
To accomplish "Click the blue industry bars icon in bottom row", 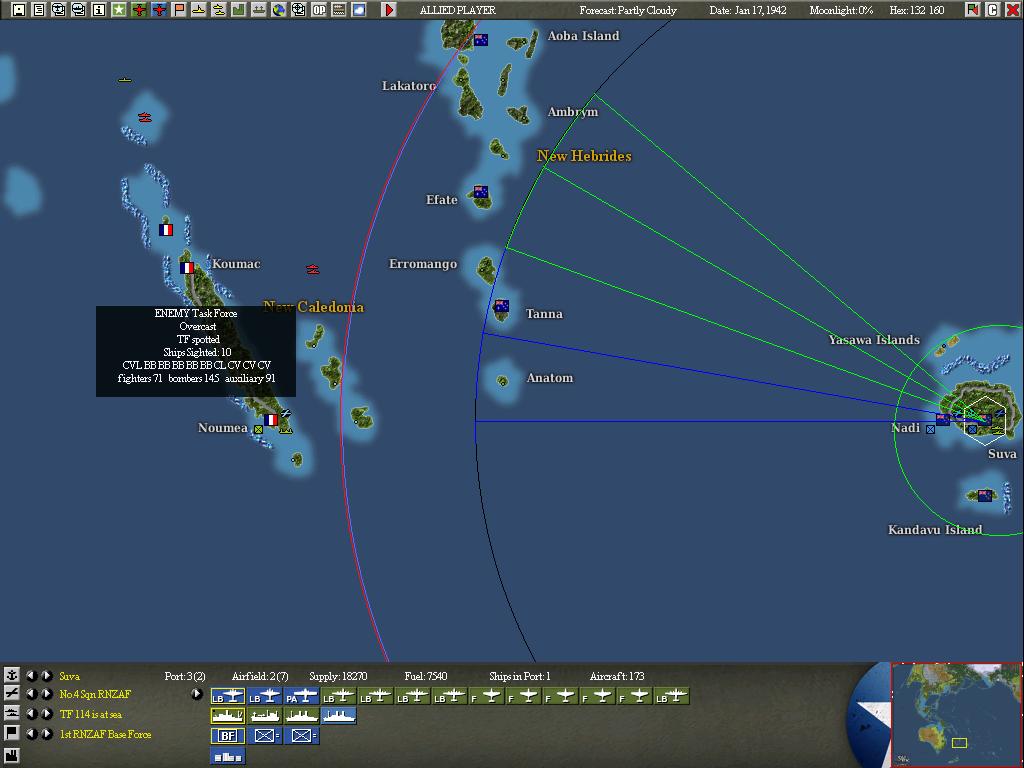I will point(228,756).
